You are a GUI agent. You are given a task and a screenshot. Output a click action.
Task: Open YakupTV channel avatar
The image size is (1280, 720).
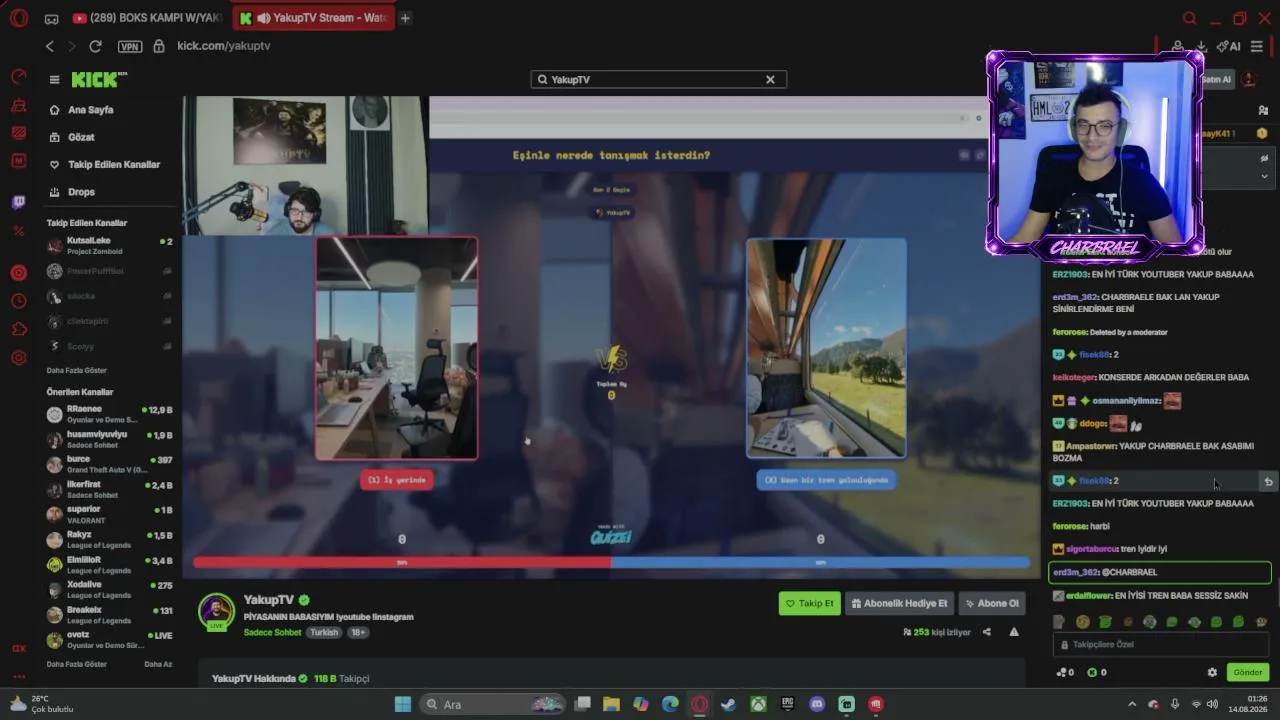point(216,611)
